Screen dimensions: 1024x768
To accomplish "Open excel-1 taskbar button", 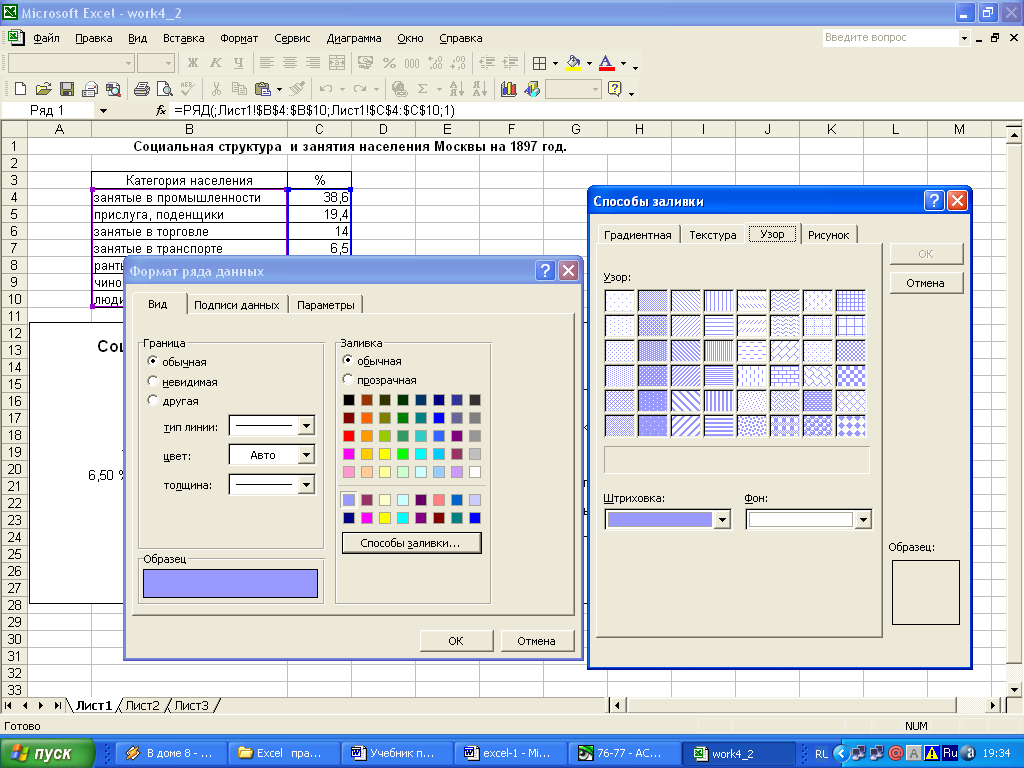I will click(x=511, y=753).
